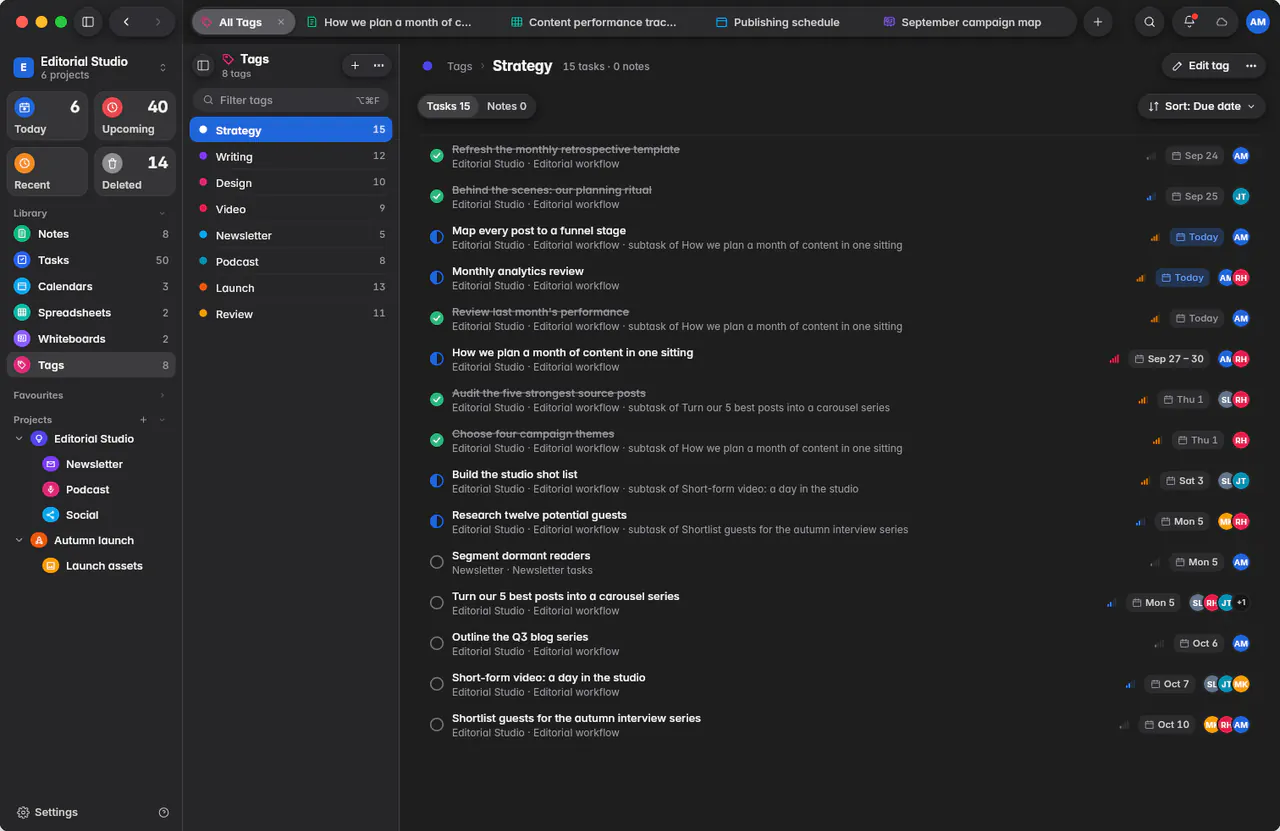Open Sep 27 – 30 due date chip
The image size is (1280, 831).
[1169, 359]
